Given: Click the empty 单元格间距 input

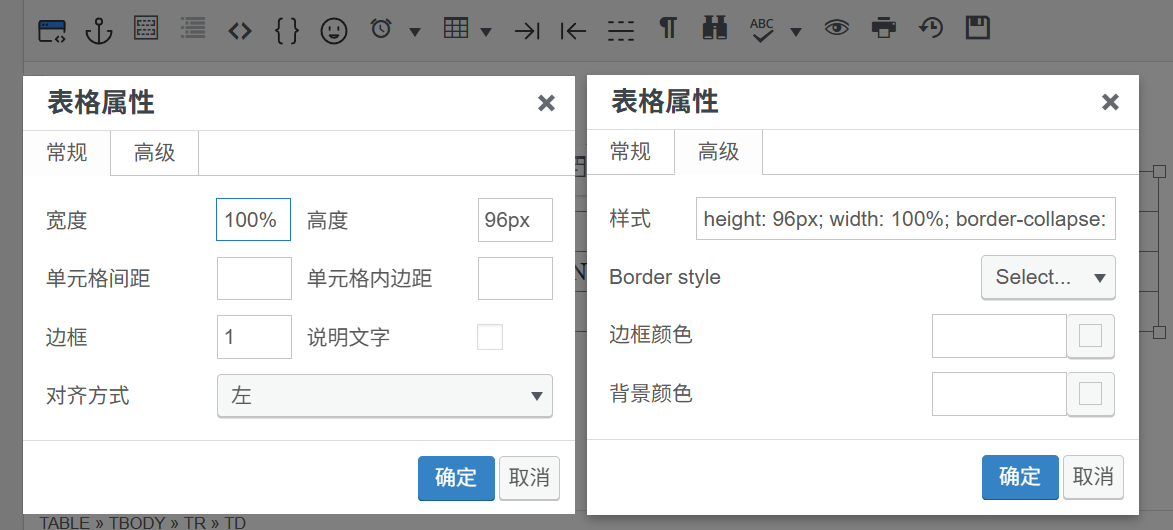Looking at the screenshot, I should pos(254,278).
